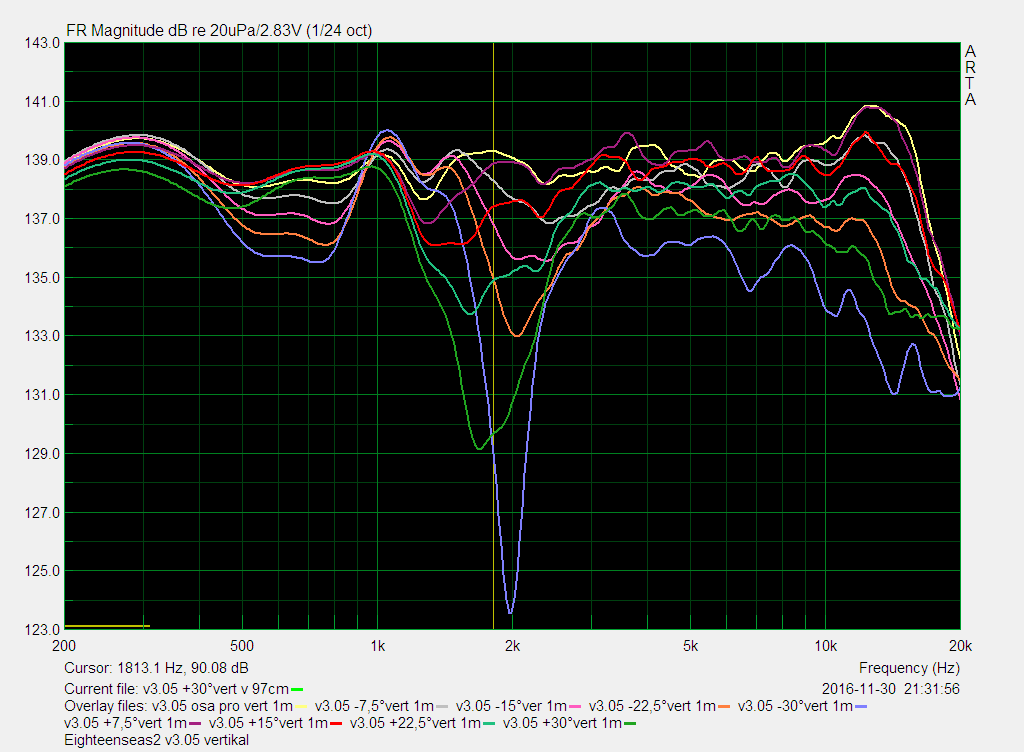Click the 123.0 y-axis label
The height and width of the screenshot is (752, 1024).
pyautogui.click(x=42, y=630)
